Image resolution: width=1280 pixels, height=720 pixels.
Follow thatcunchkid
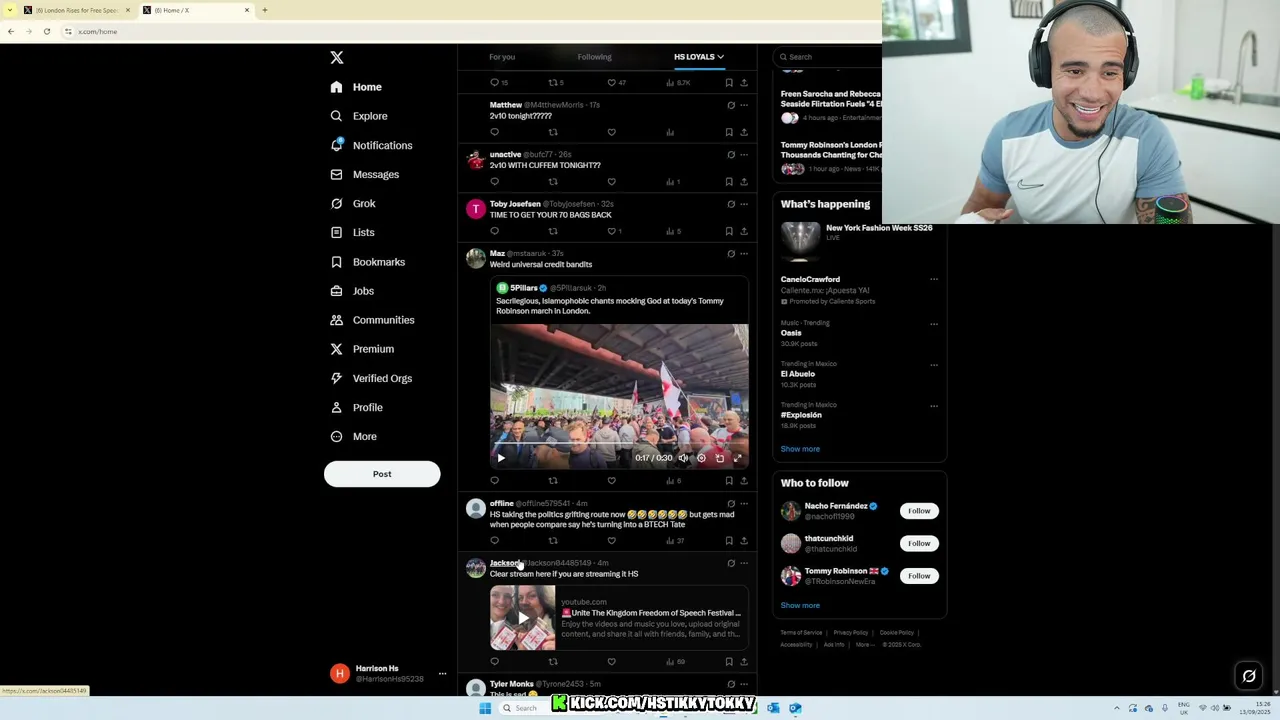click(x=919, y=543)
